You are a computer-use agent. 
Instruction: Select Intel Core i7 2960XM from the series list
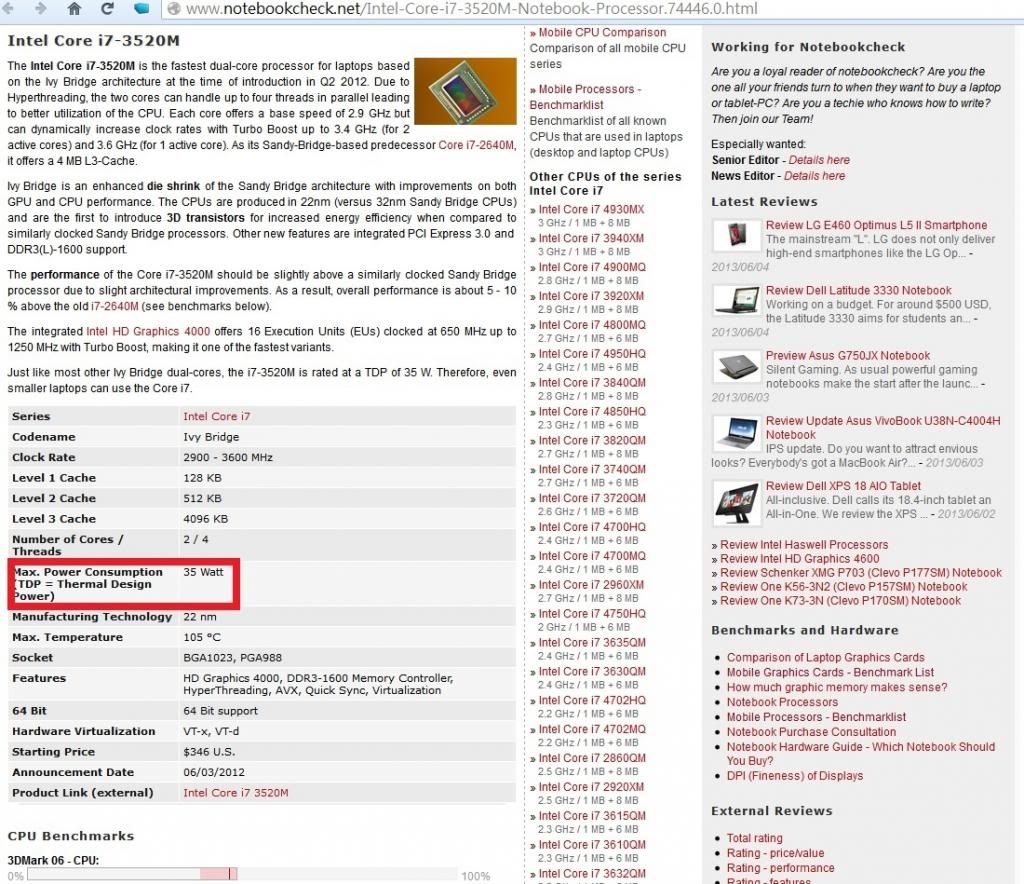[591, 585]
